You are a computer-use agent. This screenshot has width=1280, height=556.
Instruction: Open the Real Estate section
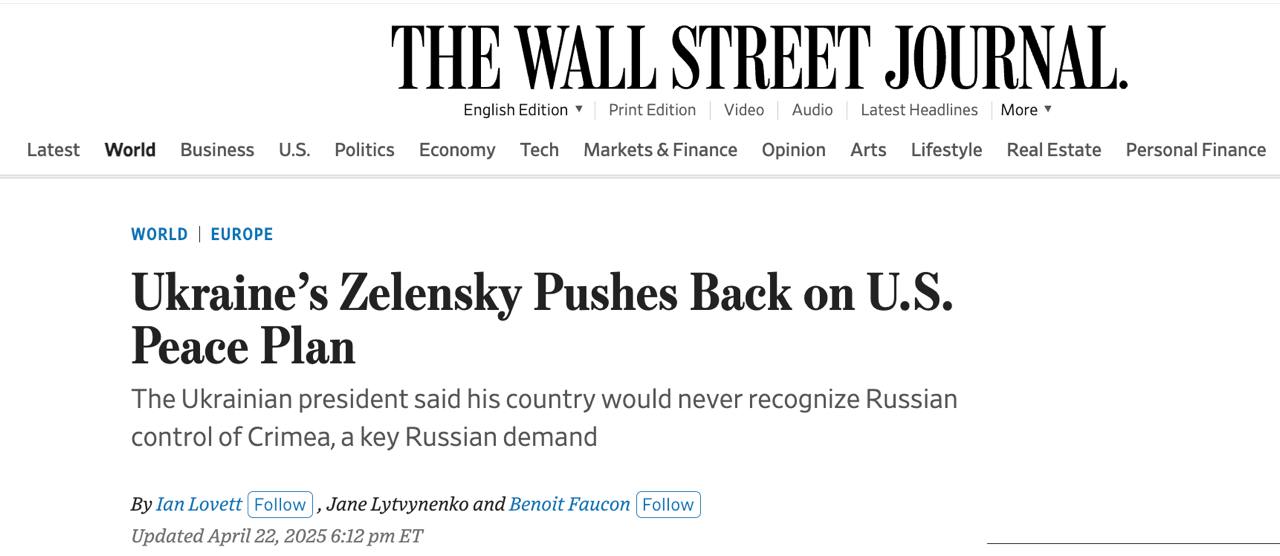1053,150
